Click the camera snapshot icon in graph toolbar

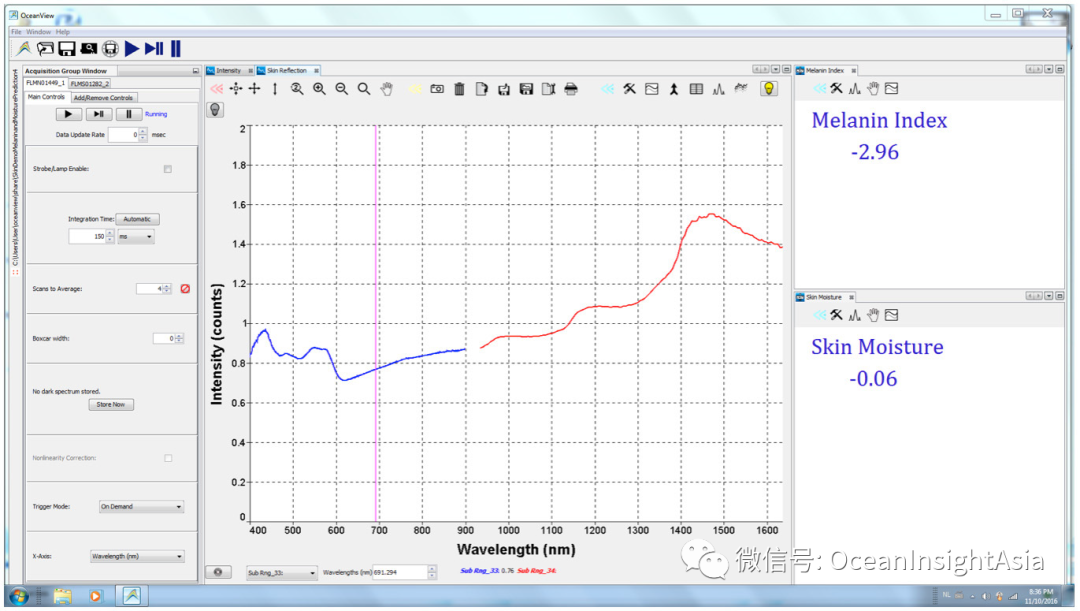437,89
